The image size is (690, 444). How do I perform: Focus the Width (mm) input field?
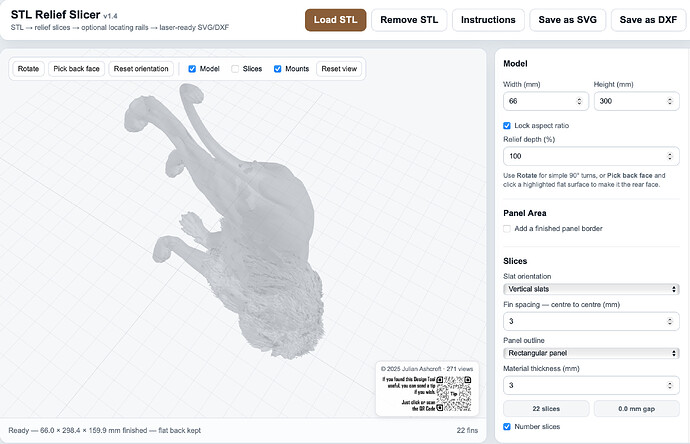tap(546, 101)
